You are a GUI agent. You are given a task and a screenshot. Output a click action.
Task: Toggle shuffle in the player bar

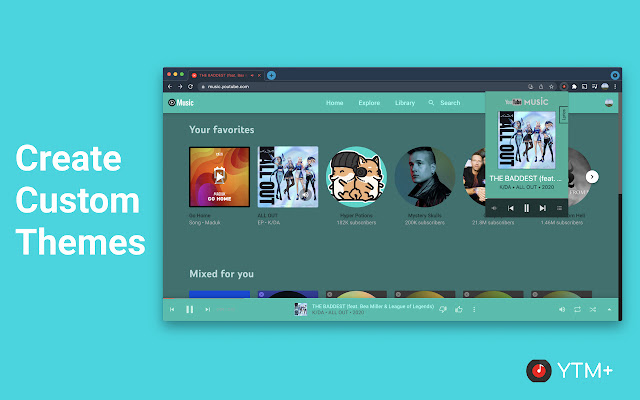click(x=593, y=309)
